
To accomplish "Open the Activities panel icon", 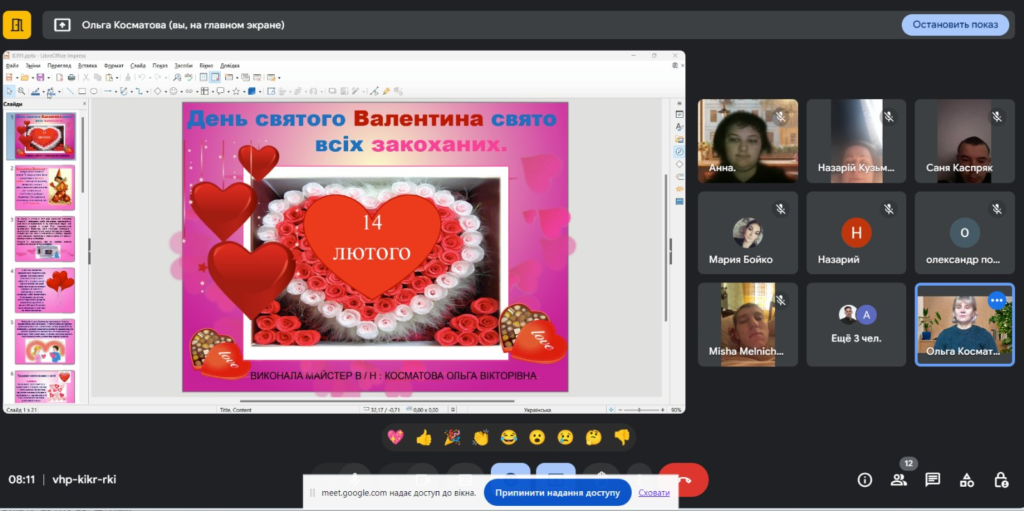I will (966, 480).
